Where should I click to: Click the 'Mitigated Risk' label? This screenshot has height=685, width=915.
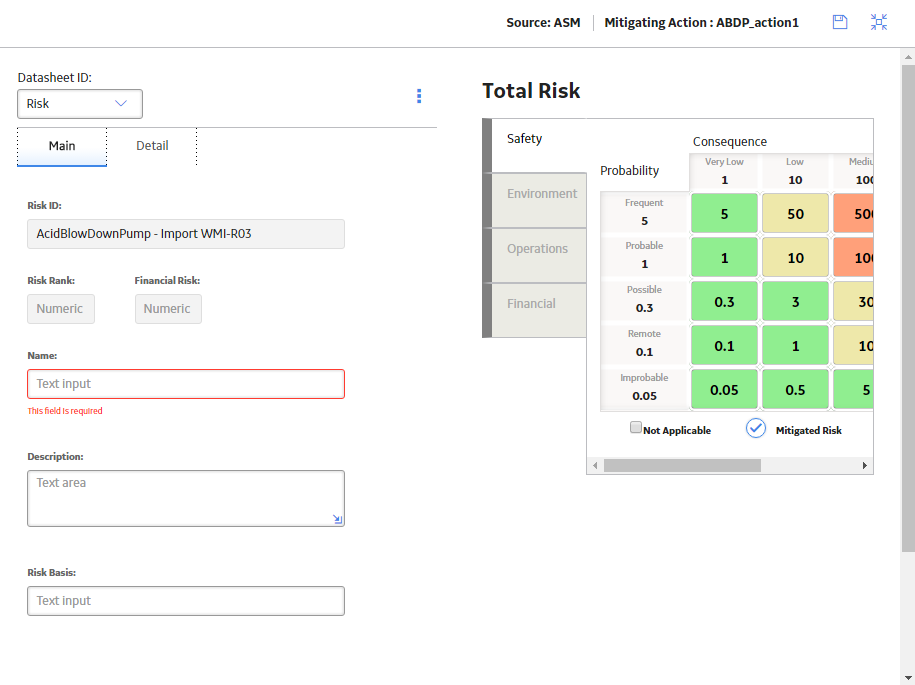809,431
